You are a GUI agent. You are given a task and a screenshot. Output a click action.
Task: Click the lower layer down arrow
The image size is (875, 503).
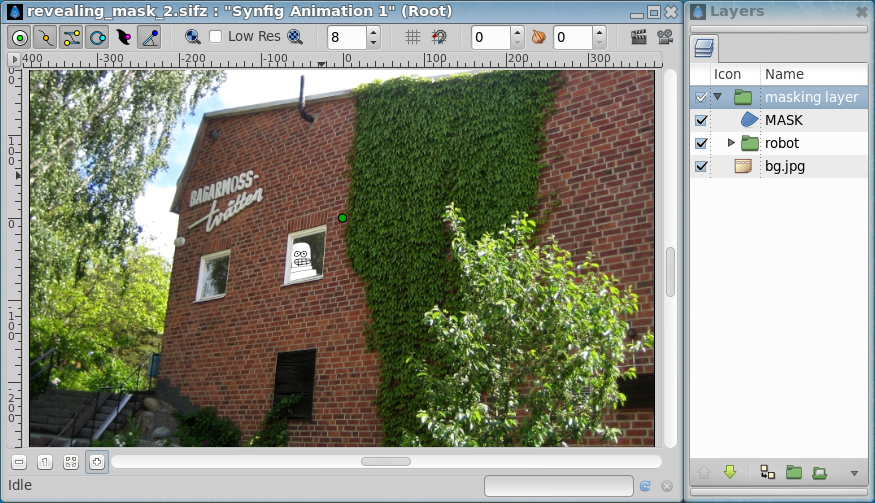[730, 472]
